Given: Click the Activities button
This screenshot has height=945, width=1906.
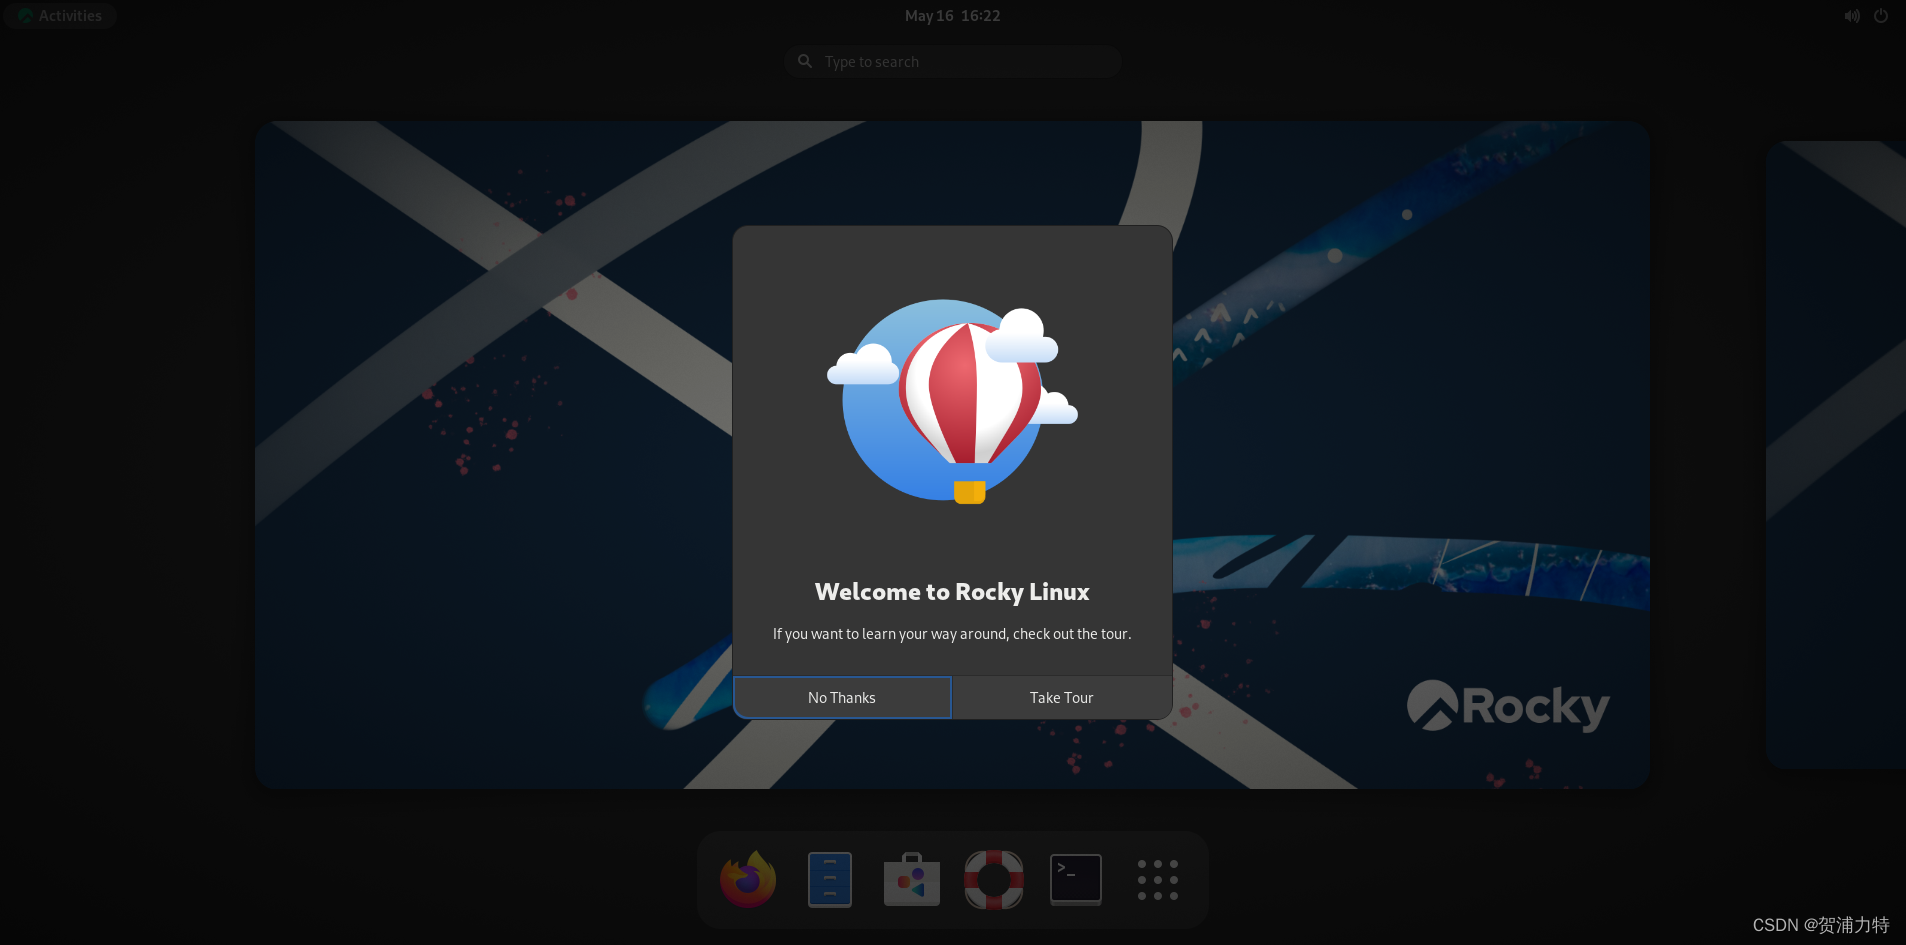Looking at the screenshot, I should tap(60, 16).
